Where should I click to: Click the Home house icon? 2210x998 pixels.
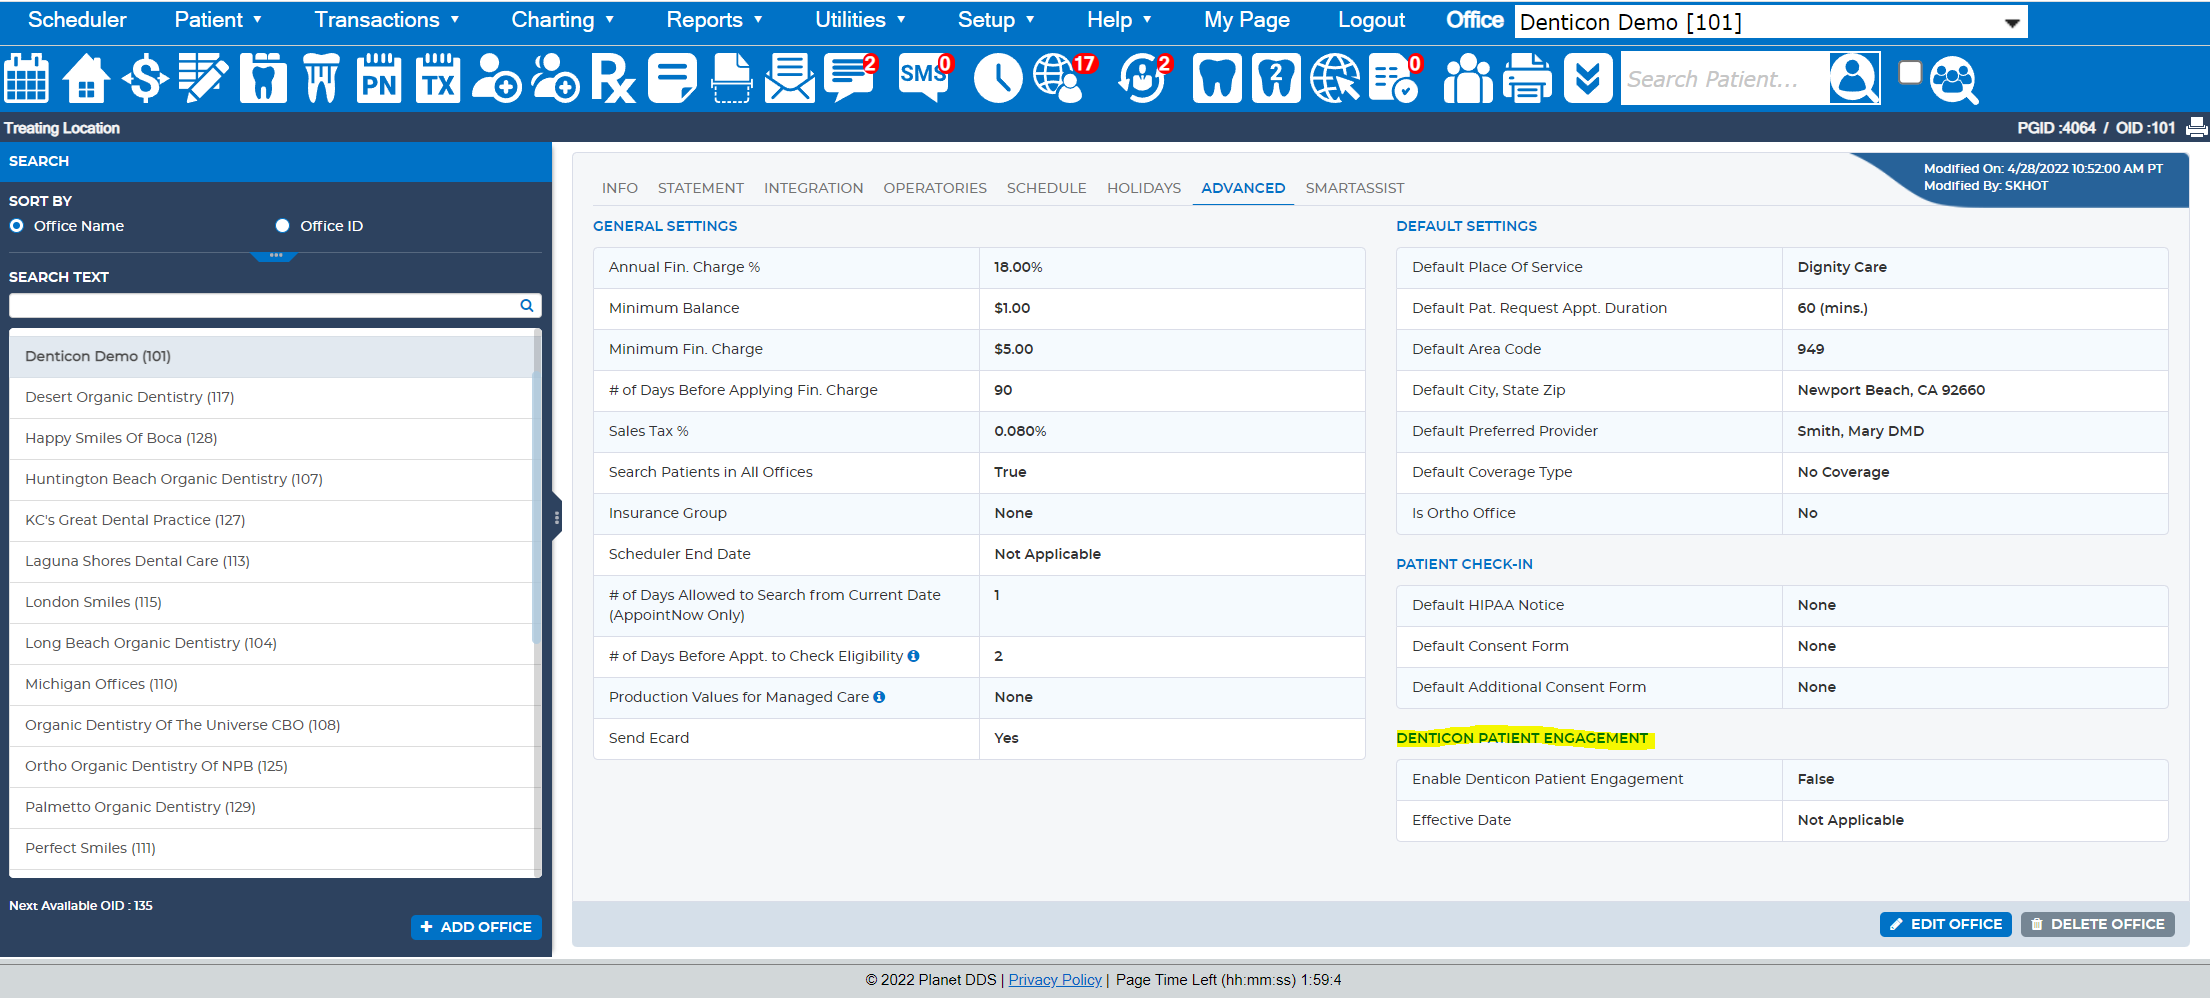coord(86,78)
